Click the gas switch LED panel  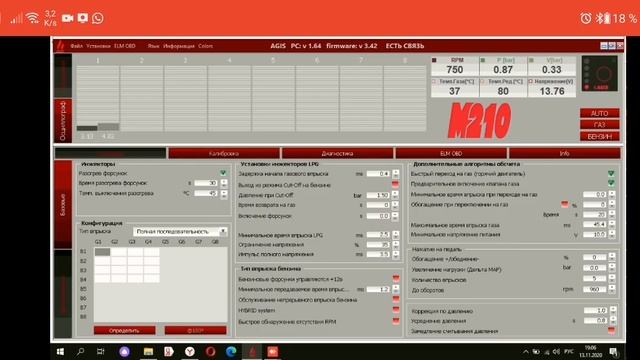(x=600, y=74)
